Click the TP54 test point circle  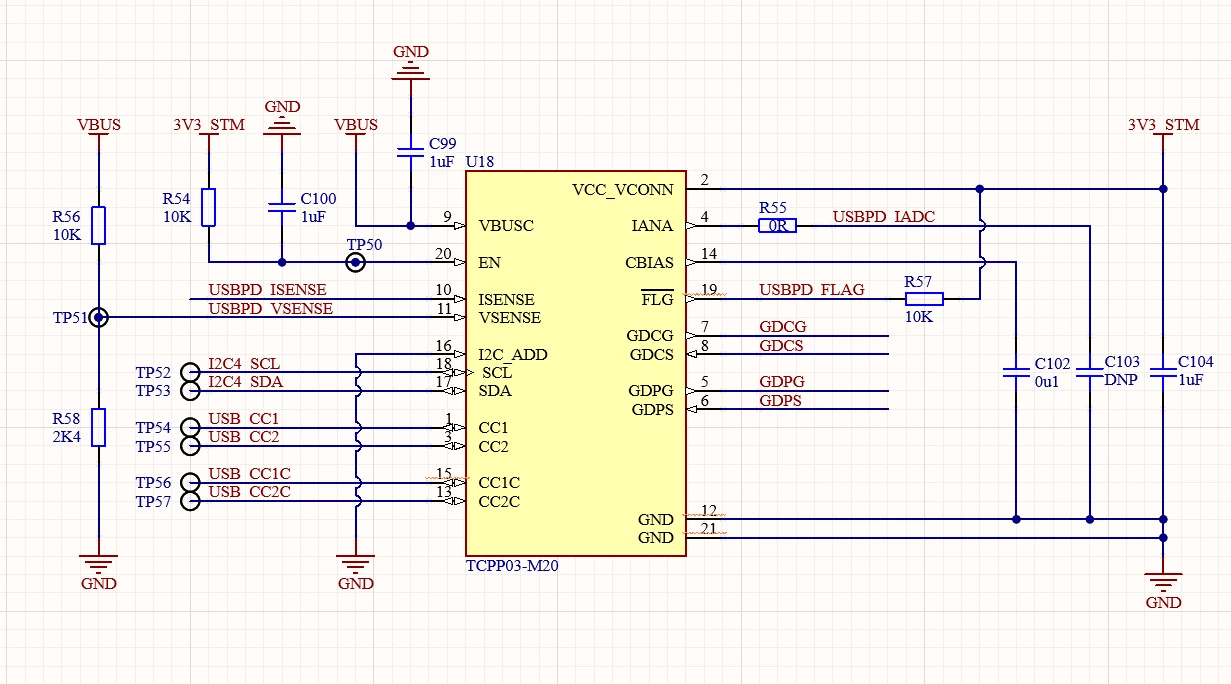pos(190,428)
